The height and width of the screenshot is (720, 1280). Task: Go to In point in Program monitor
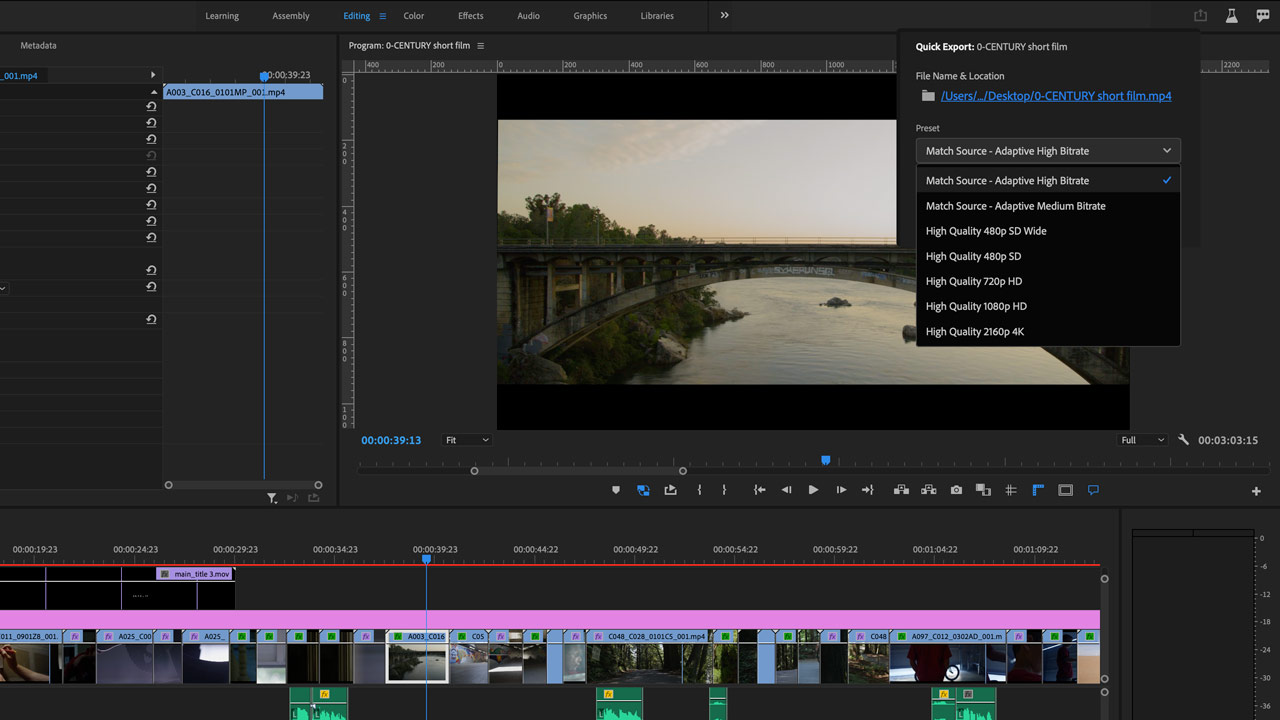point(759,490)
